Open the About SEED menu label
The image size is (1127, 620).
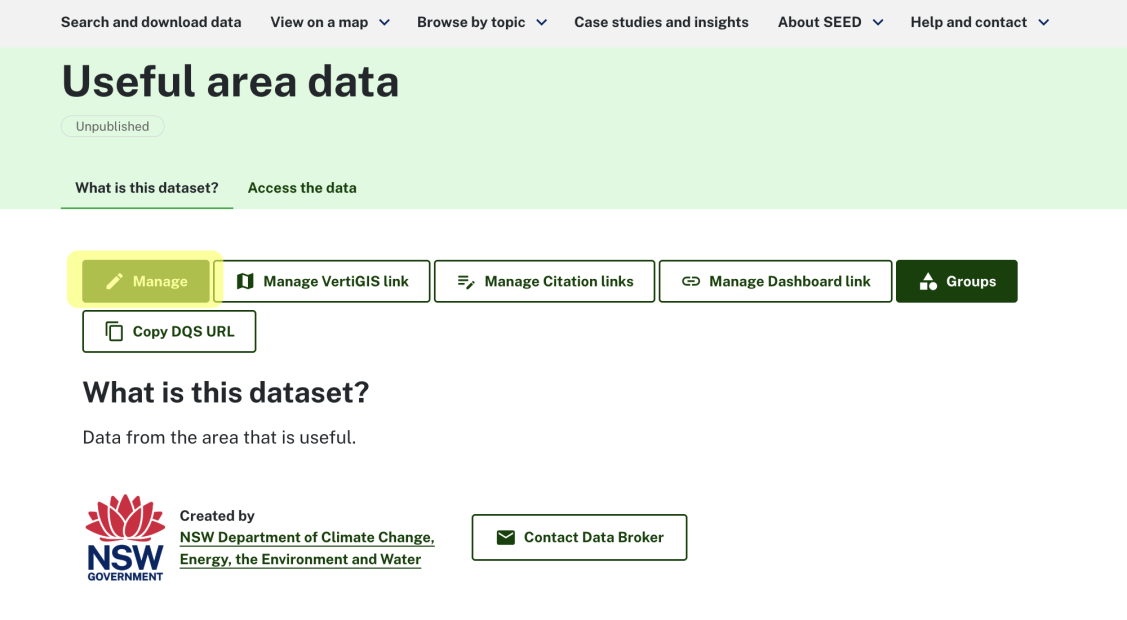pyautogui.click(x=819, y=22)
